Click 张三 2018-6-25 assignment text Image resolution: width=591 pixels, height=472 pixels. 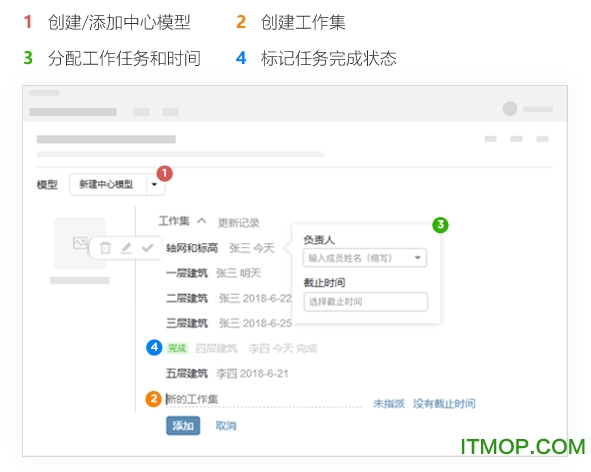click(x=256, y=323)
